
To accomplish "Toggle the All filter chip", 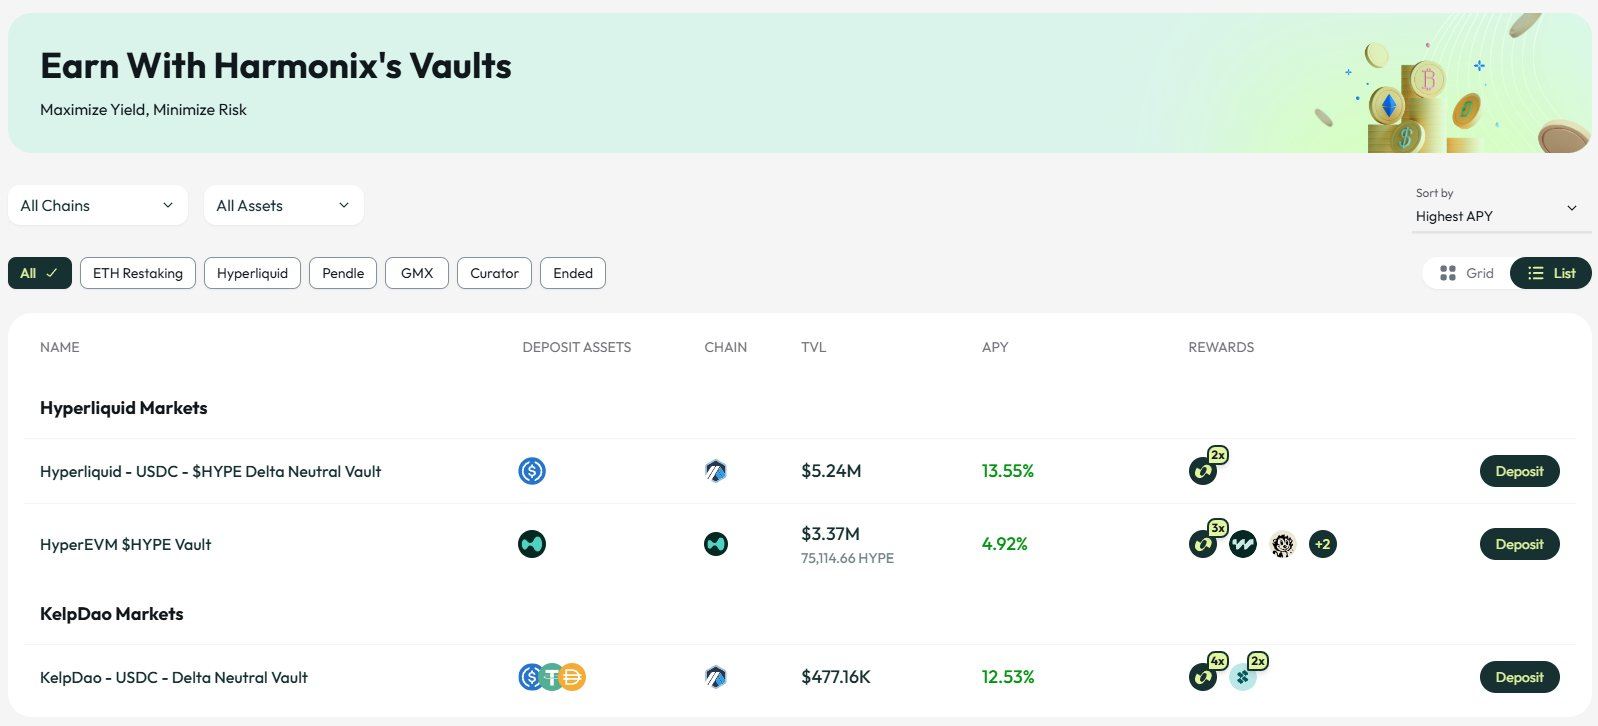I will [x=40, y=273].
